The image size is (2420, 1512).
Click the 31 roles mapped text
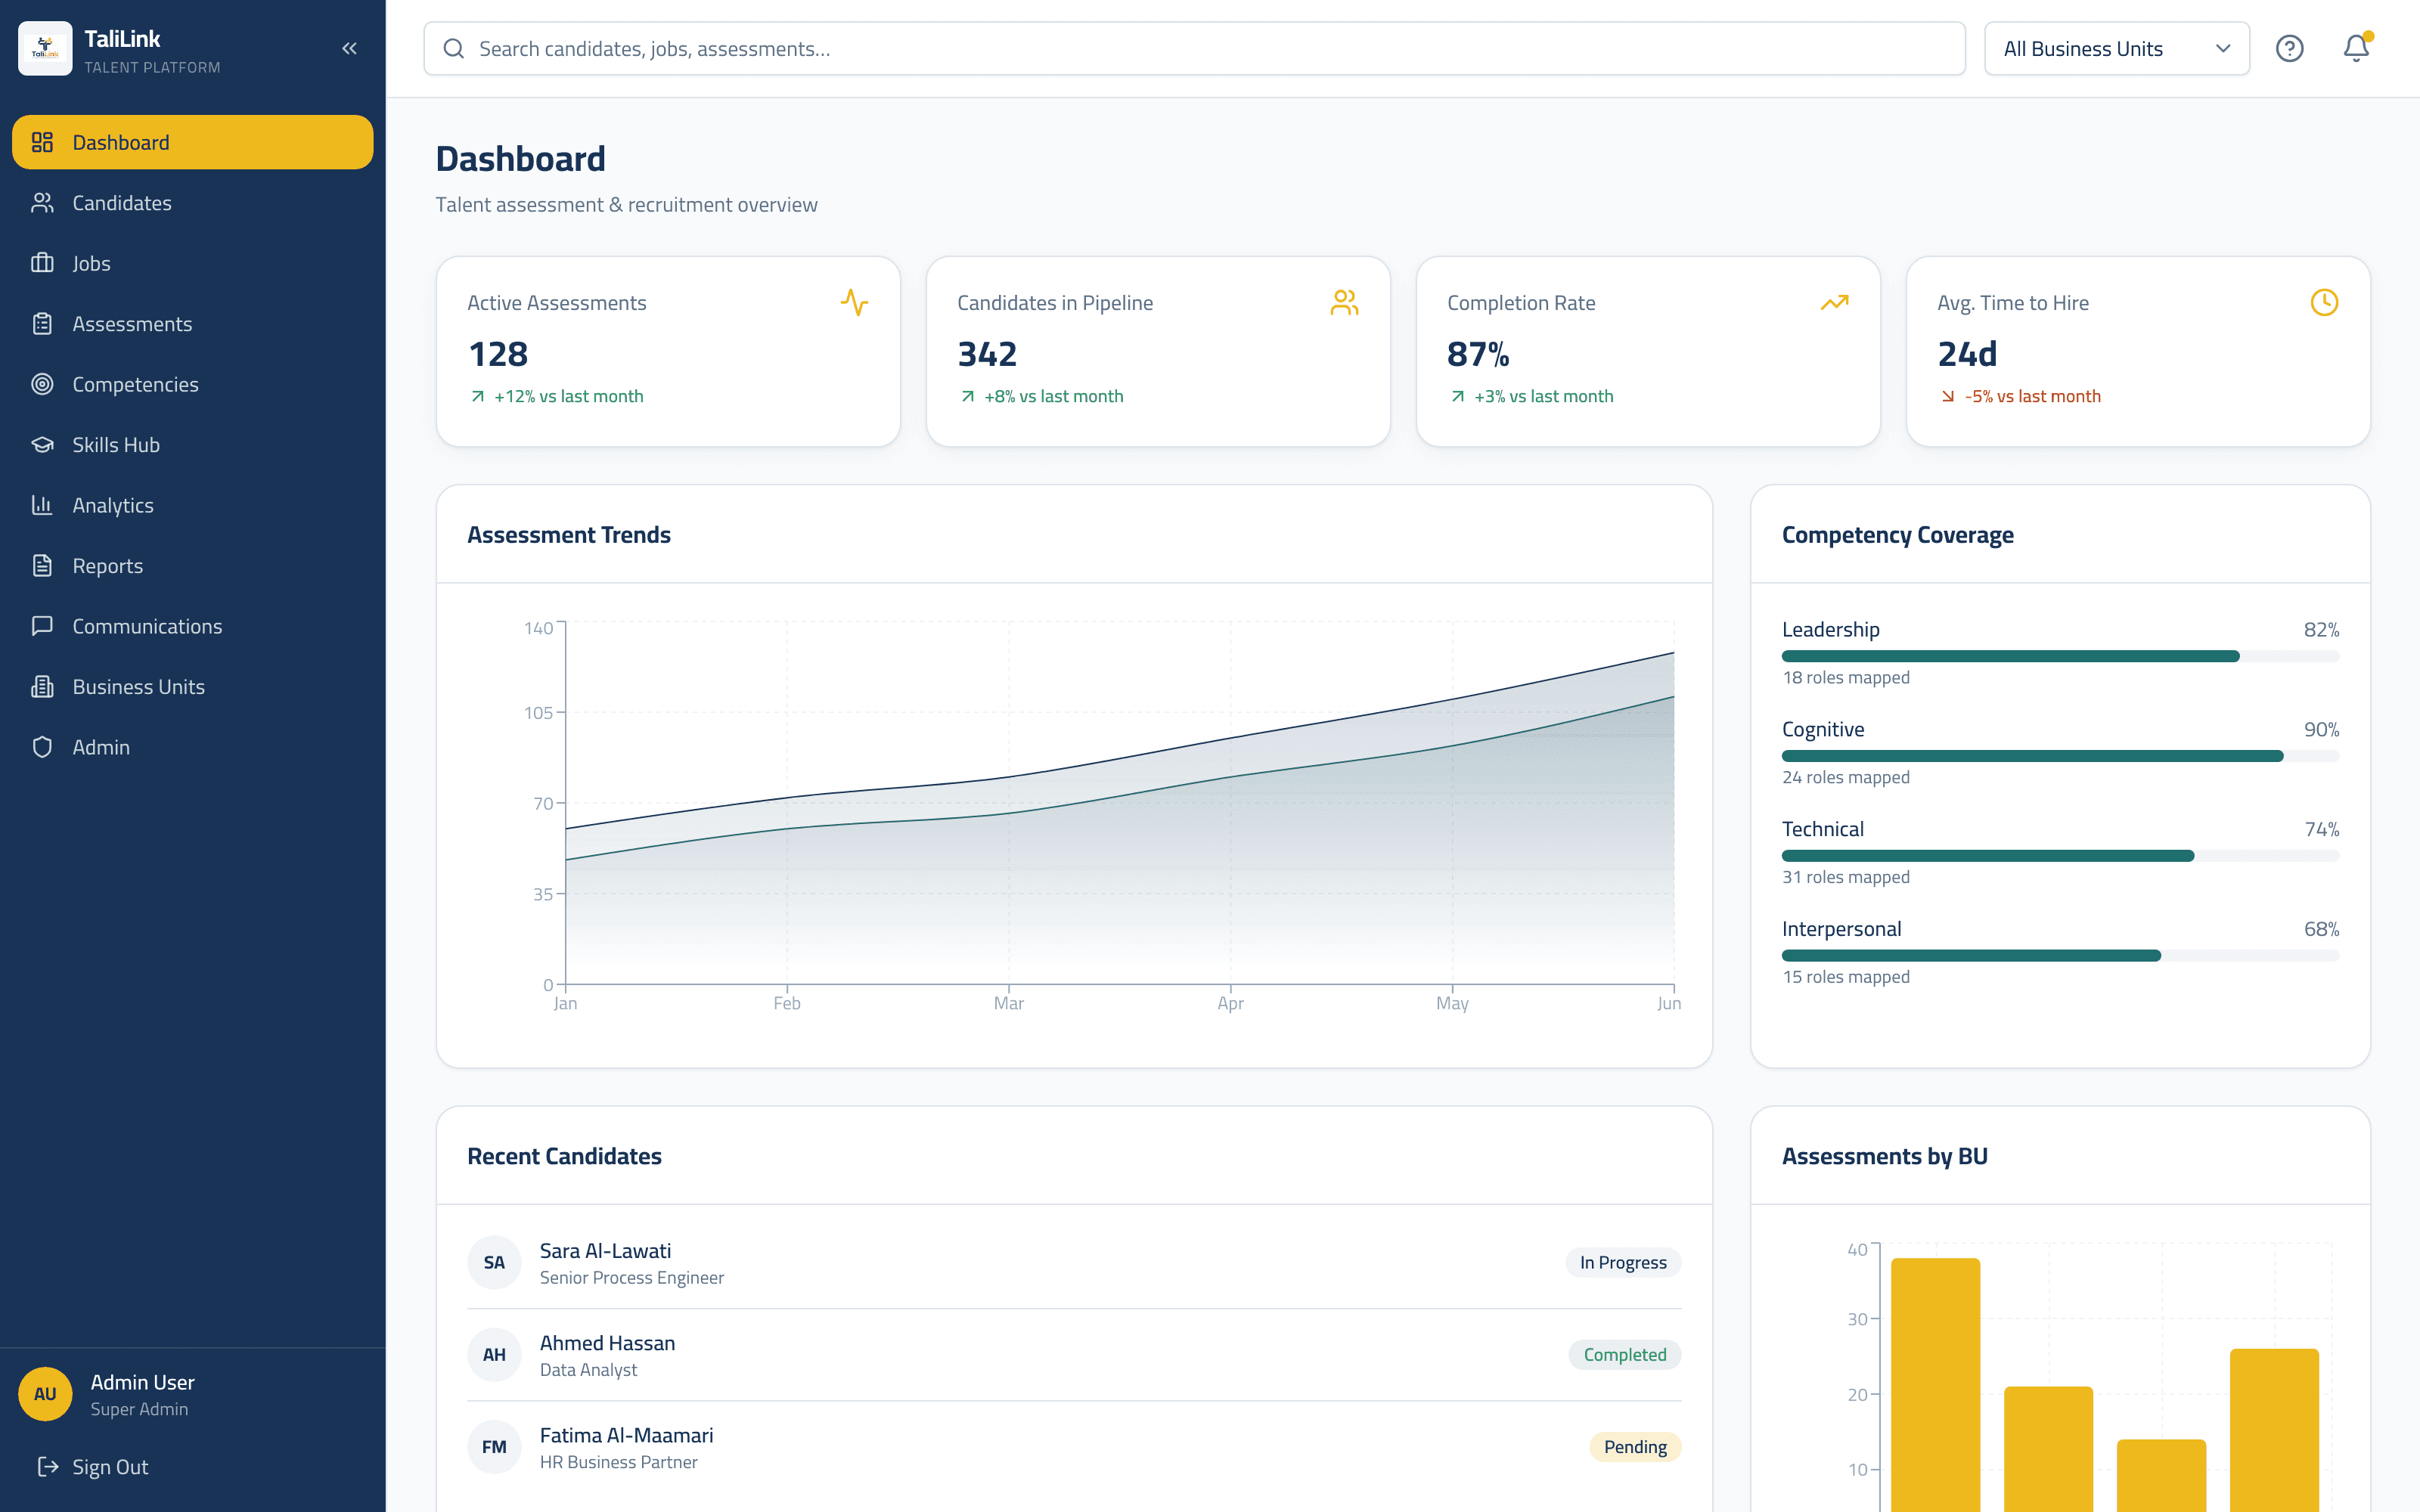point(1845,877)
